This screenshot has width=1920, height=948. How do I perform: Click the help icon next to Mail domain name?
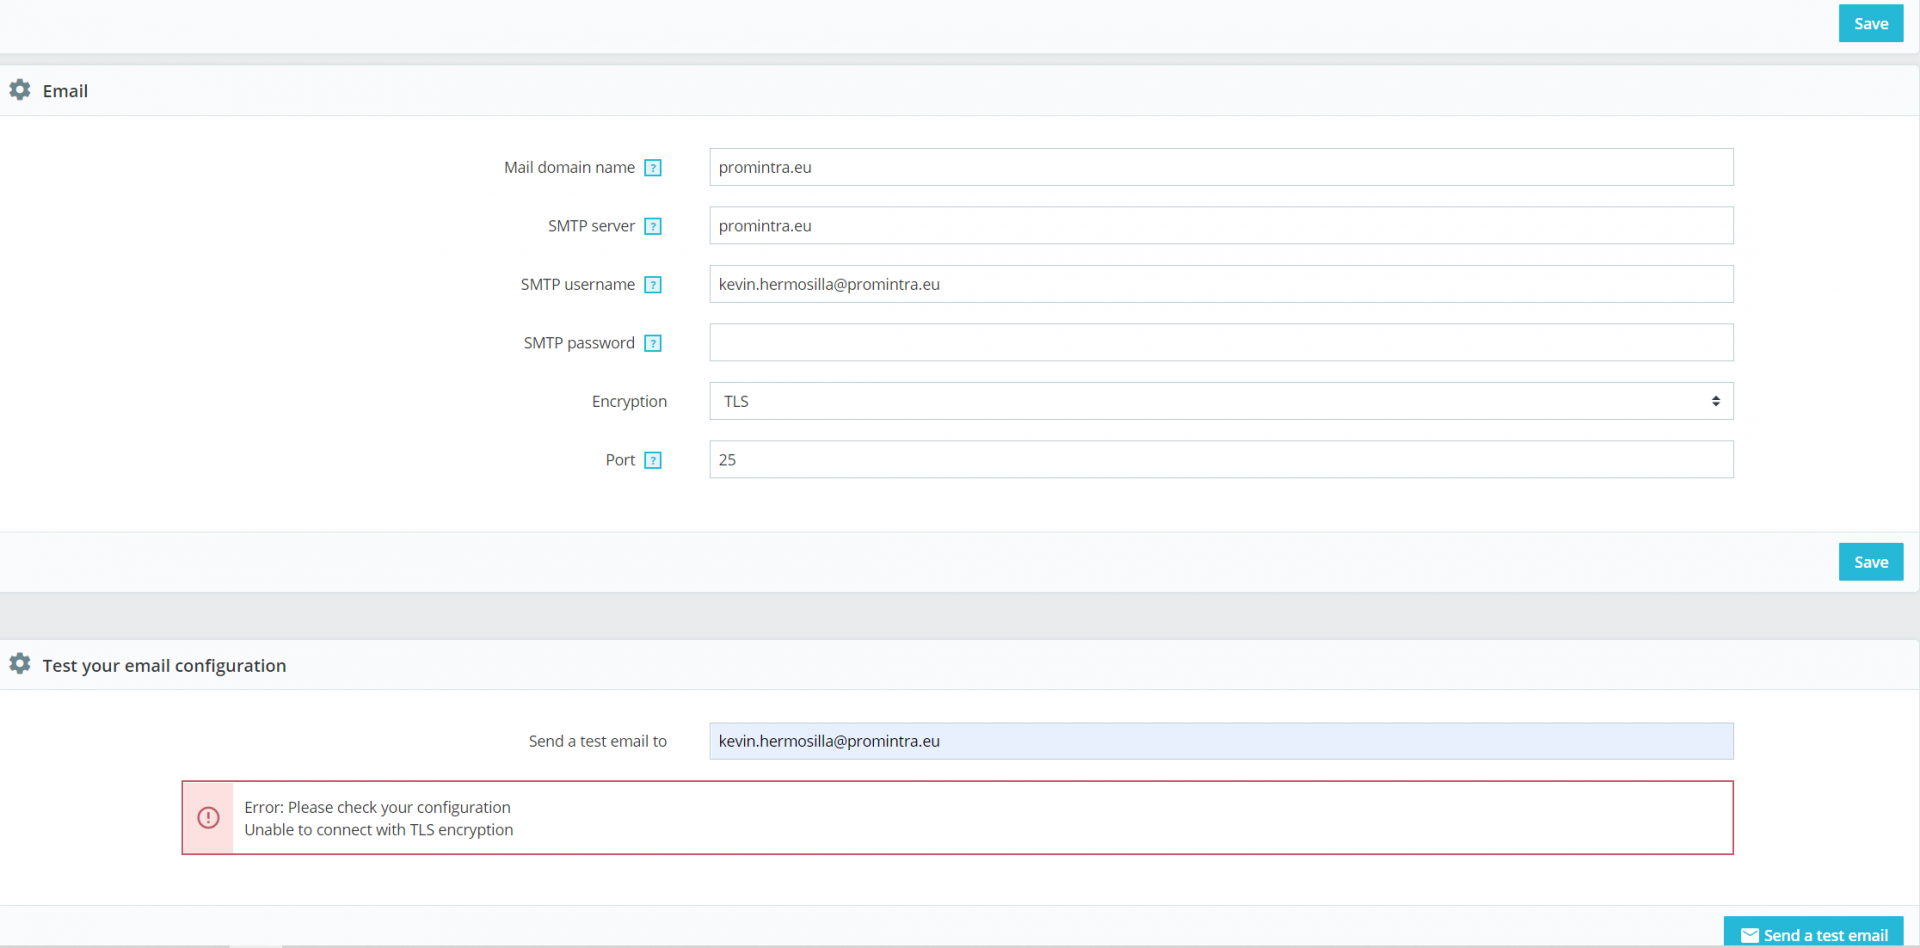pos(653,168)
